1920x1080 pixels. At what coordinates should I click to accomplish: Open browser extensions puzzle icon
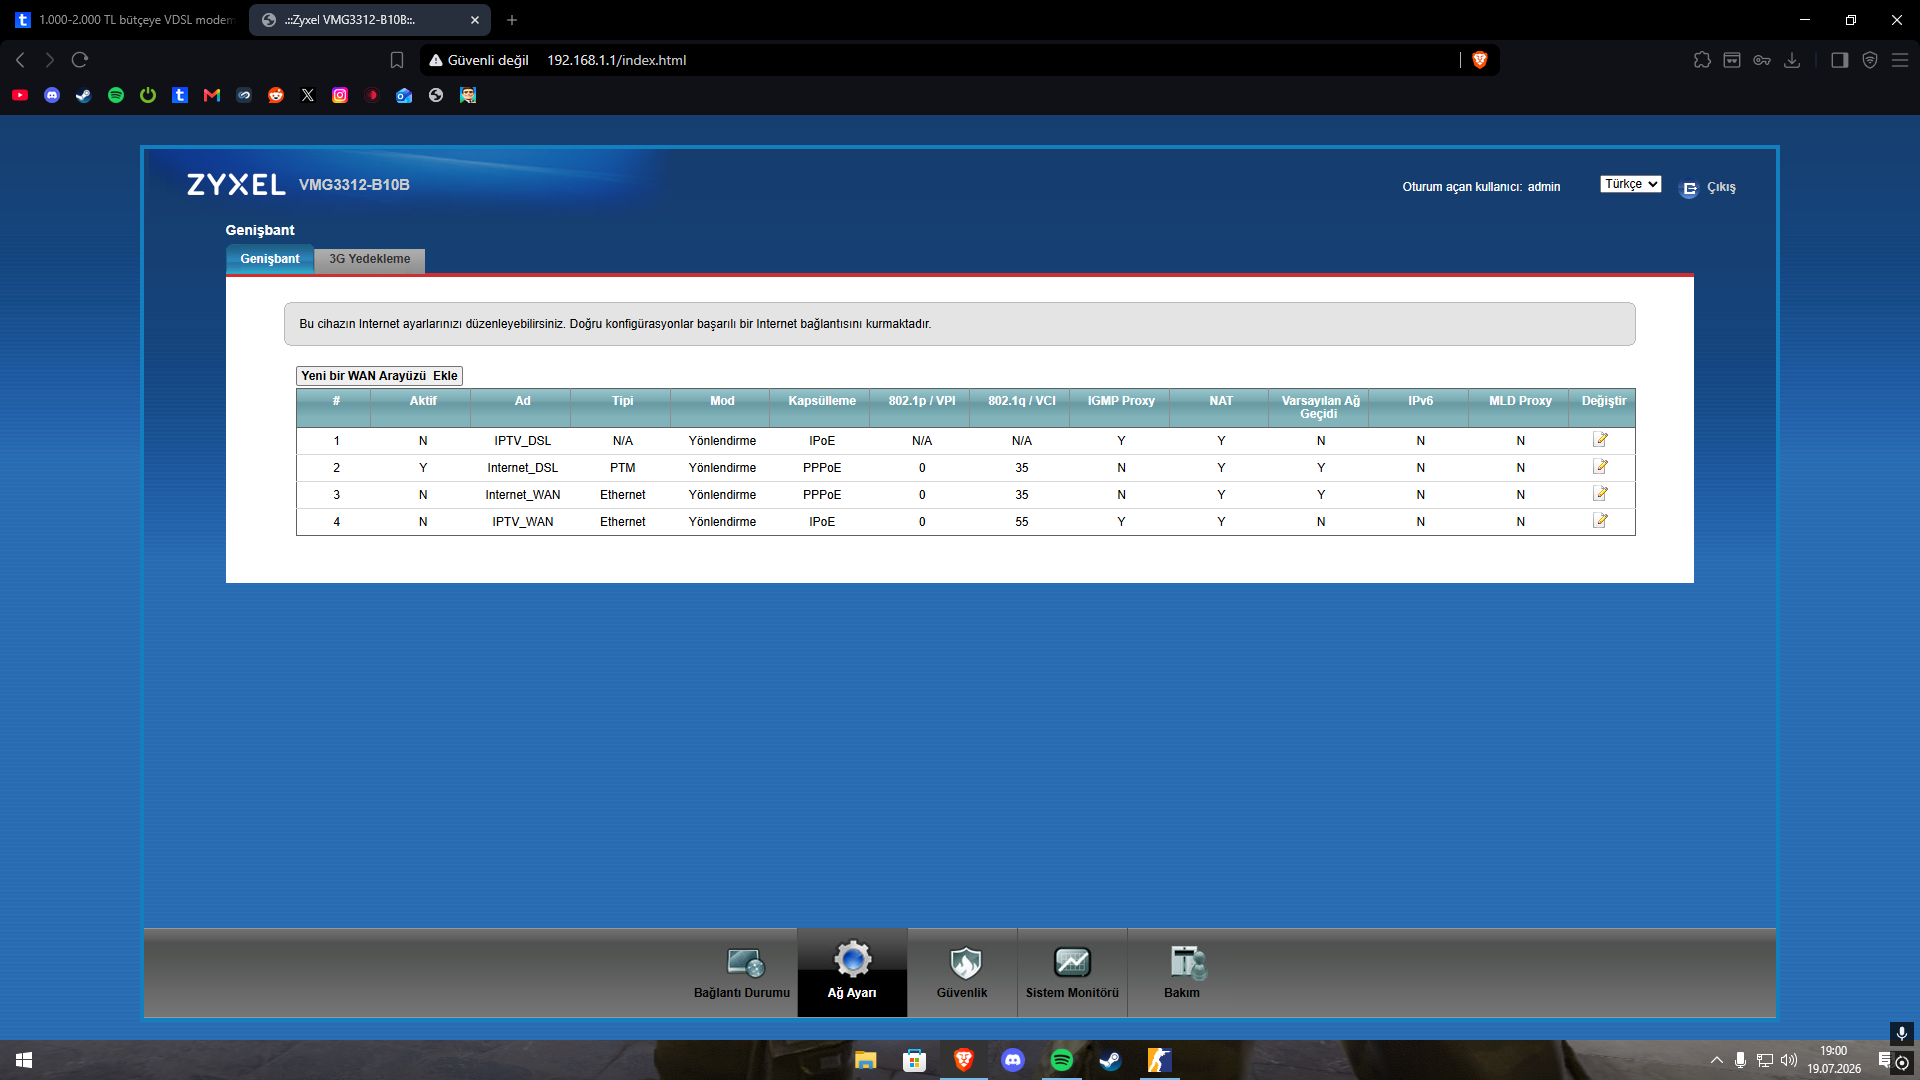[x=1702, y=60]
